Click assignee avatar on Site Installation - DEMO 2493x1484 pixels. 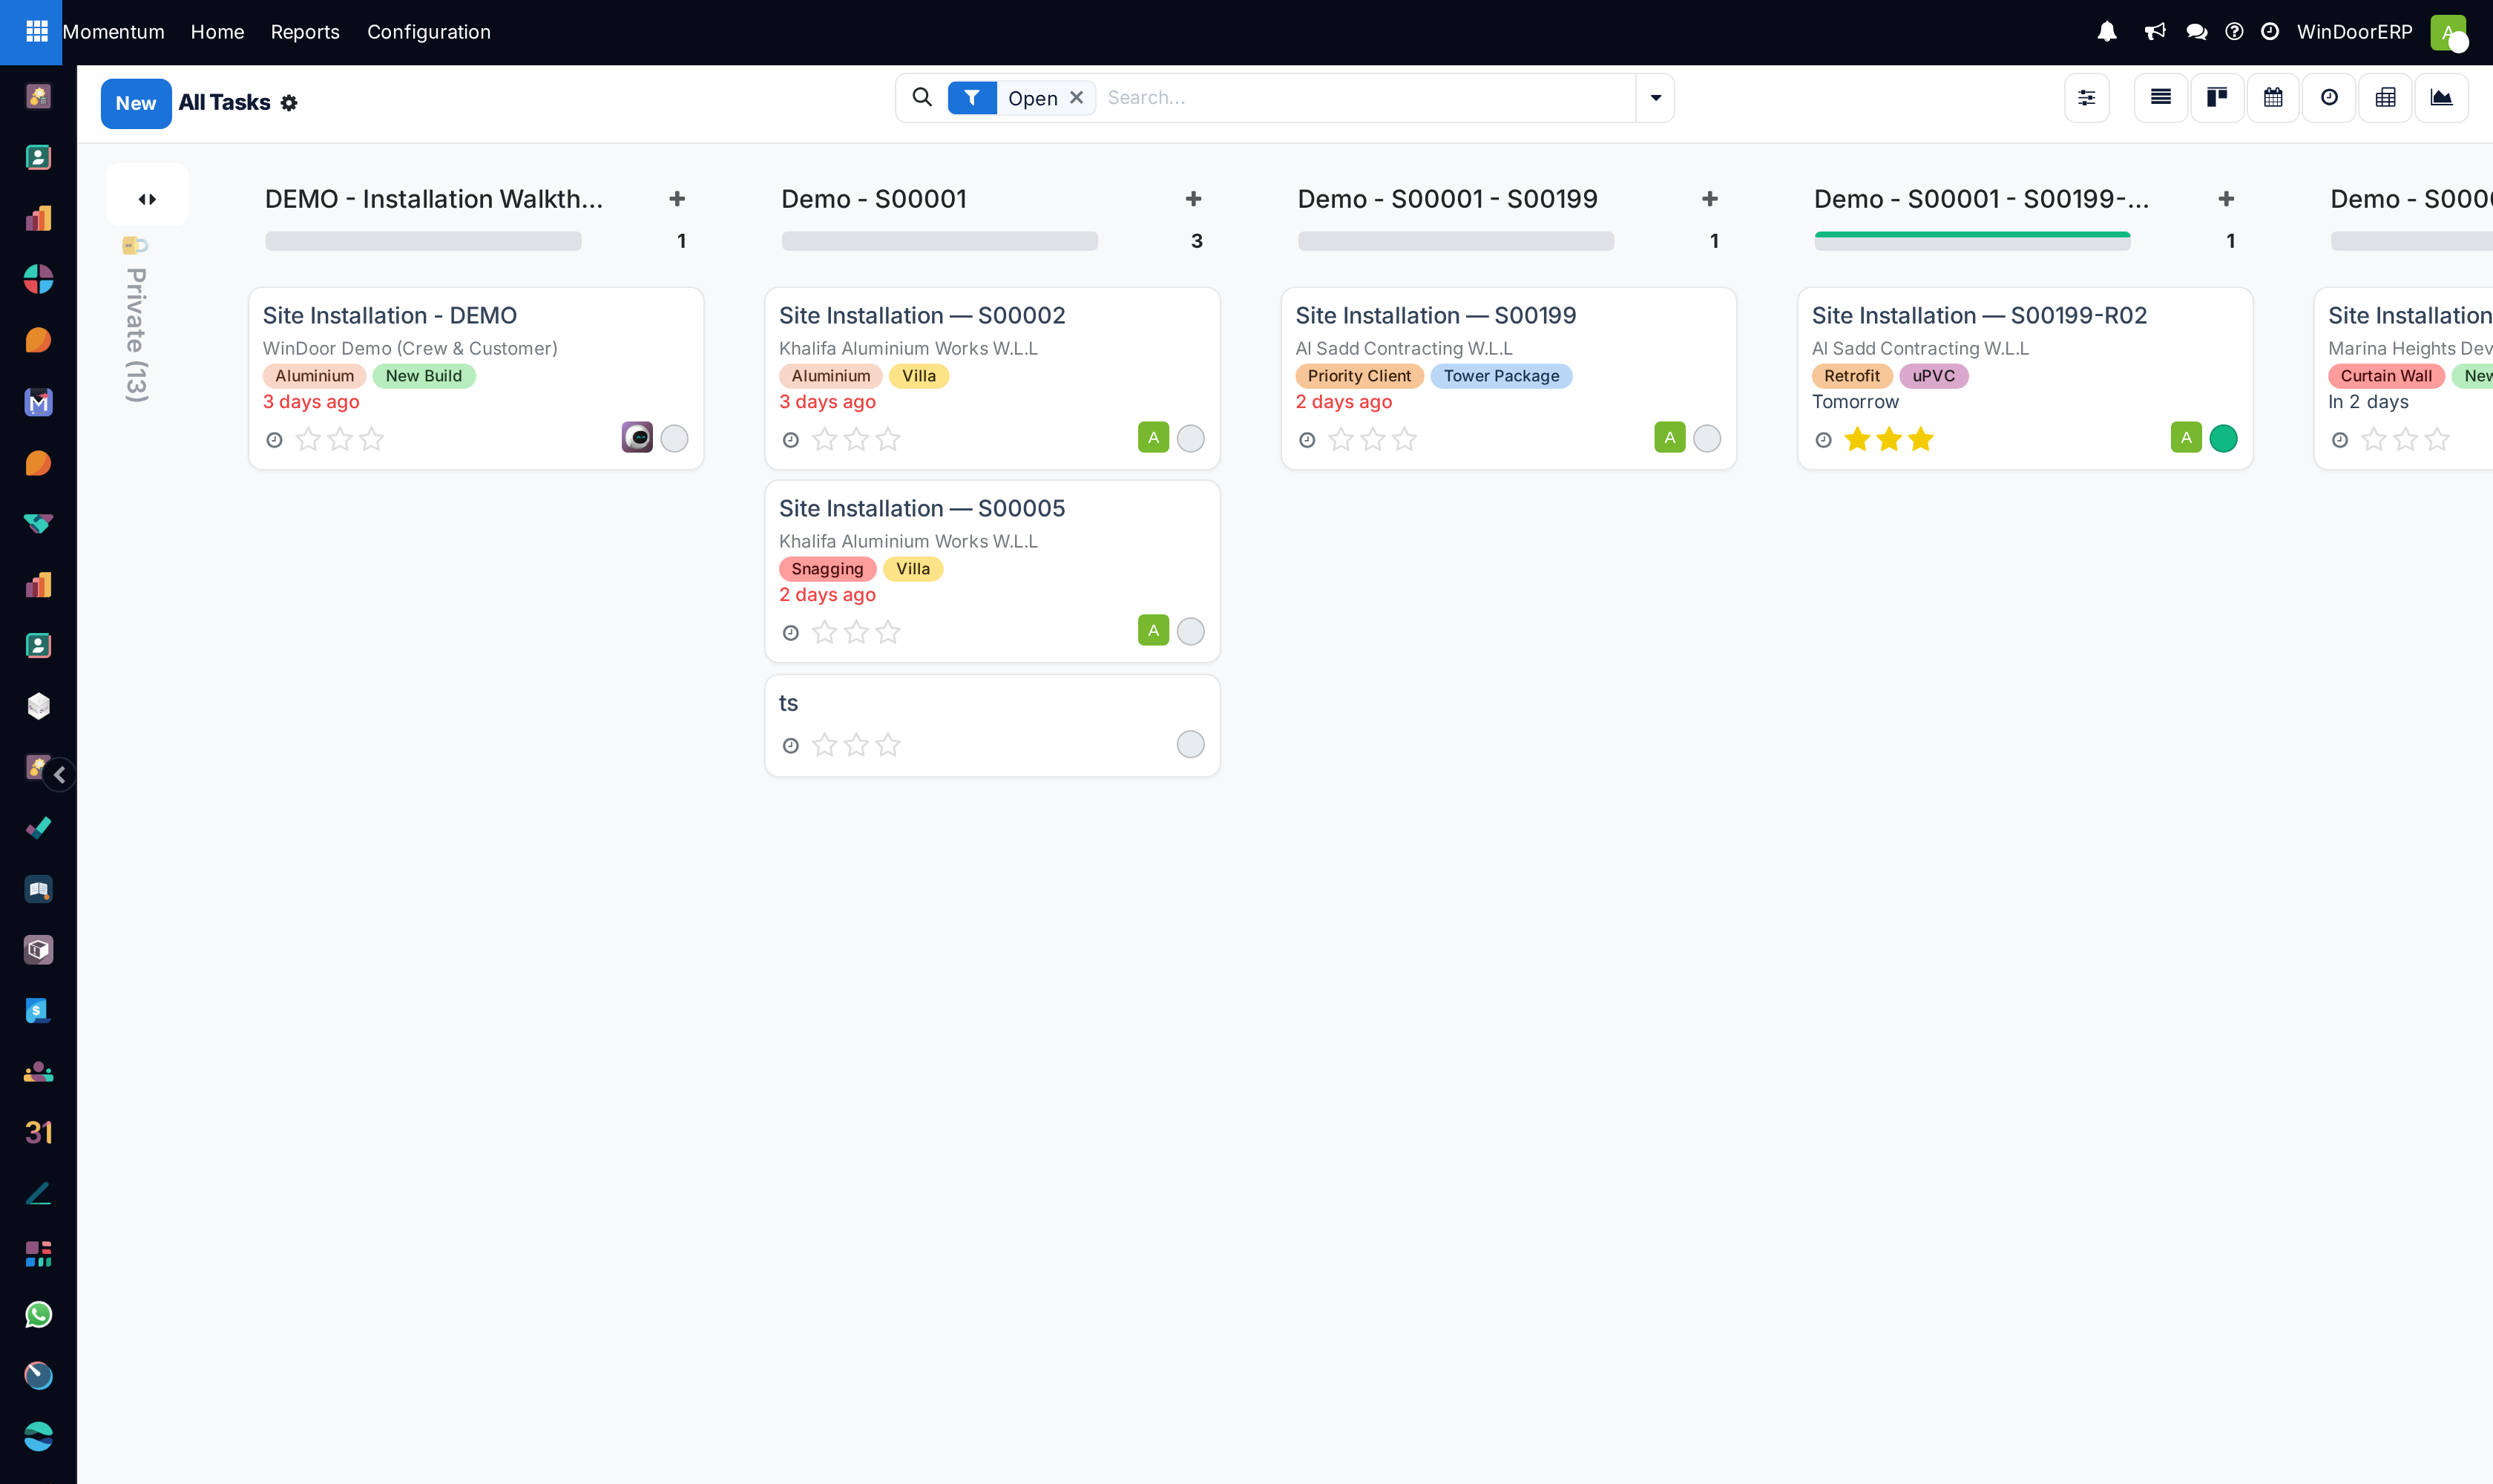[636, 437]
